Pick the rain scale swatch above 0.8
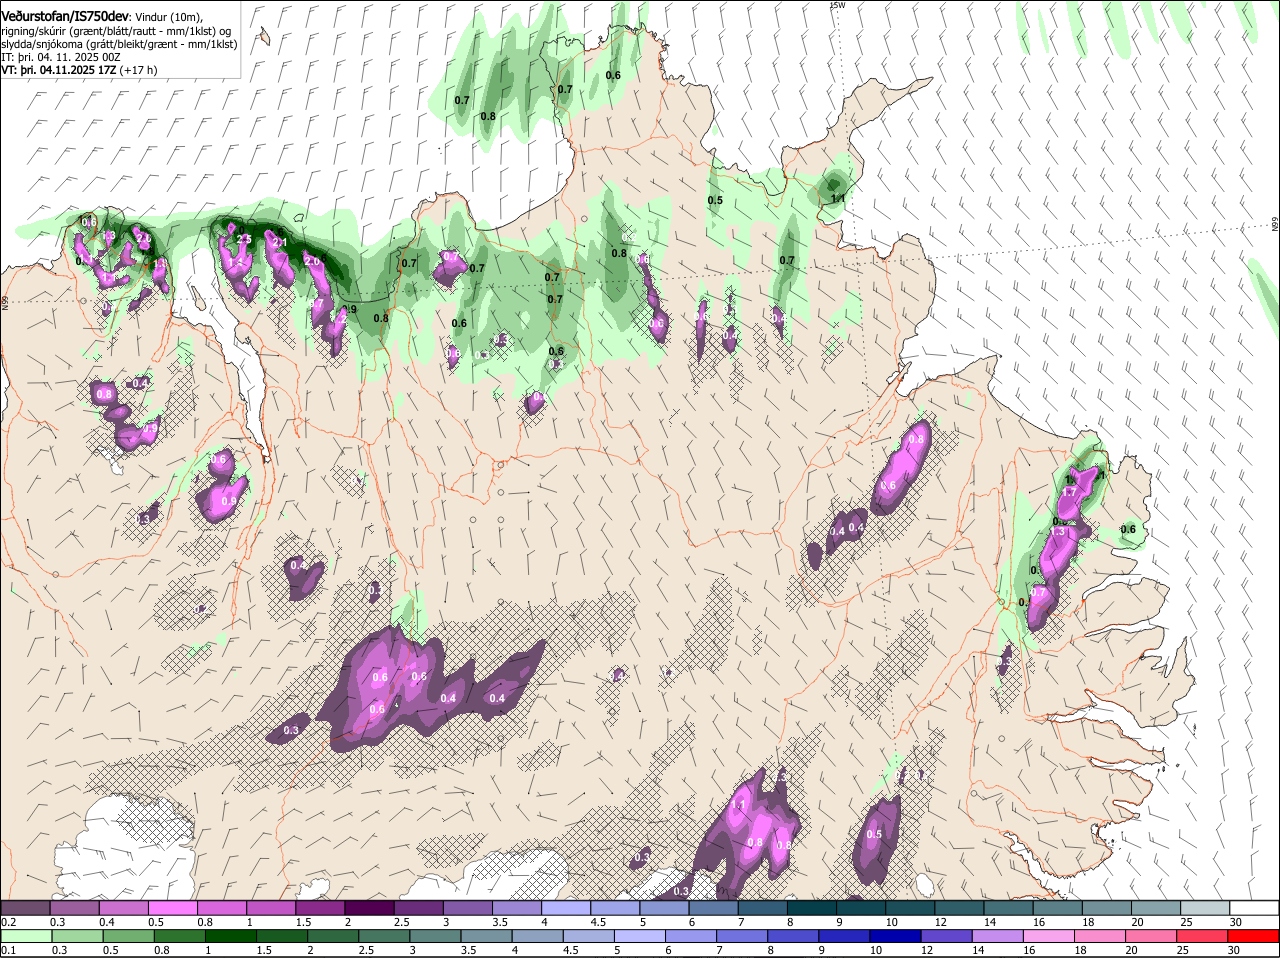1280x958 pixels. [x=180, y=936]
